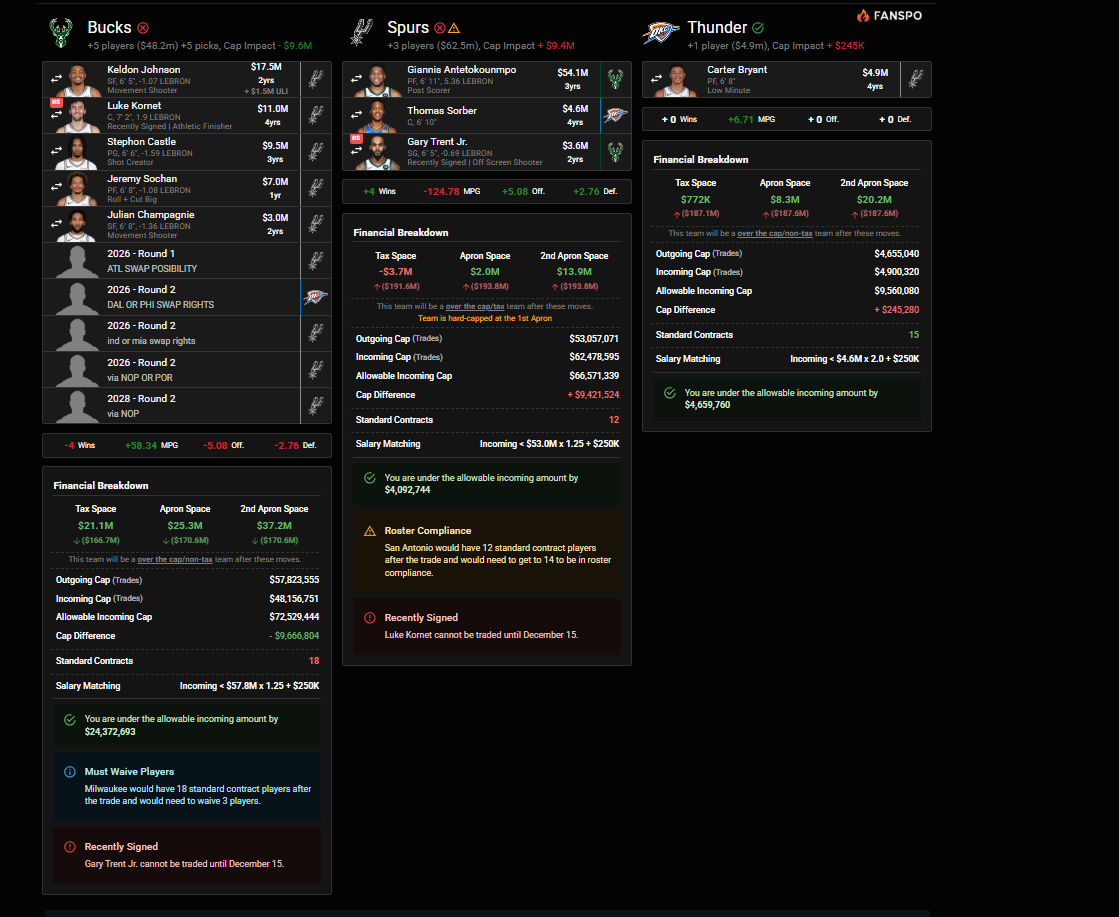Click yellow warning triangle beside Spurs name
The image size is (1119, 917).
454,28
